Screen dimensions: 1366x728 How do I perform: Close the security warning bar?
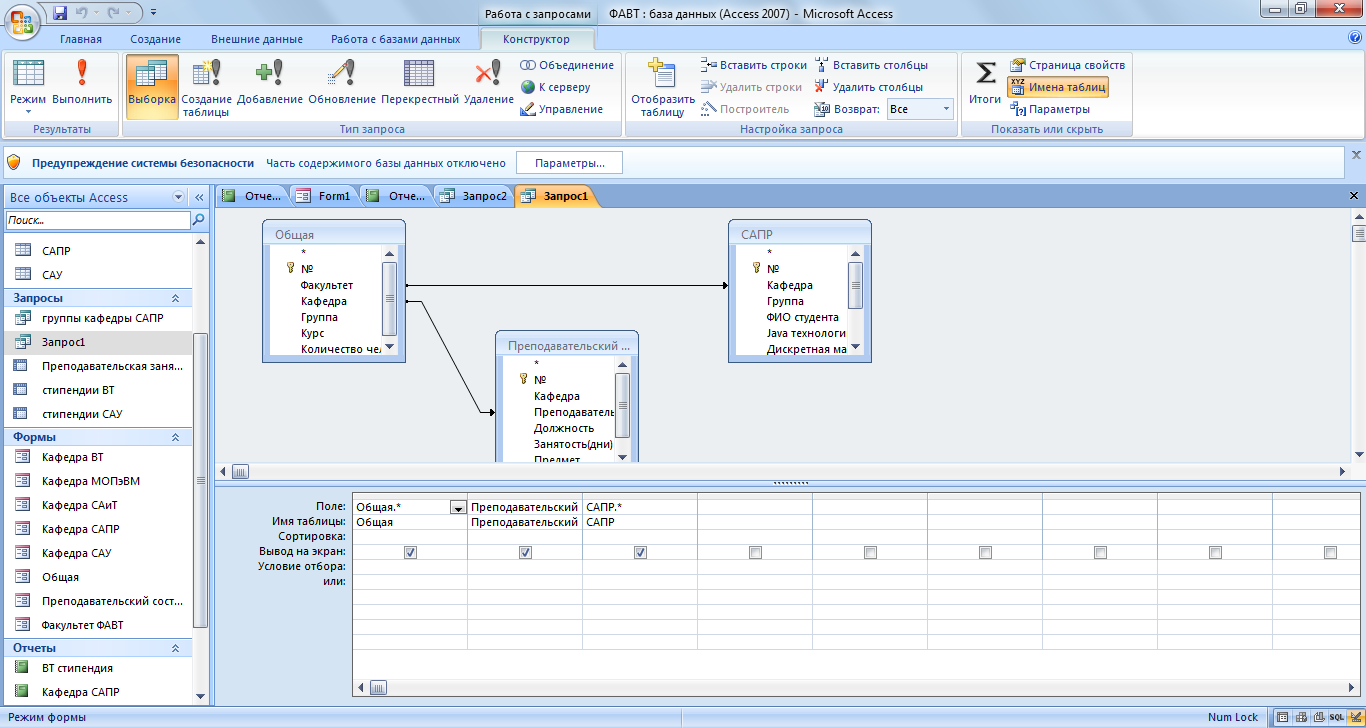click(1356, 155)
